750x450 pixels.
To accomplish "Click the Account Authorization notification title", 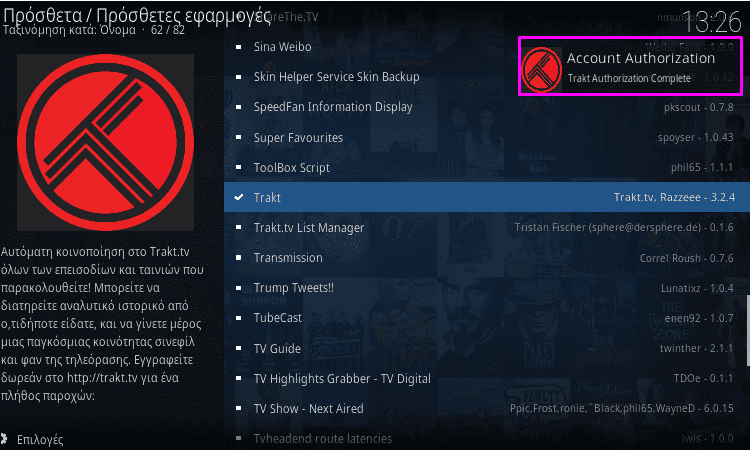I will (640, 58).
